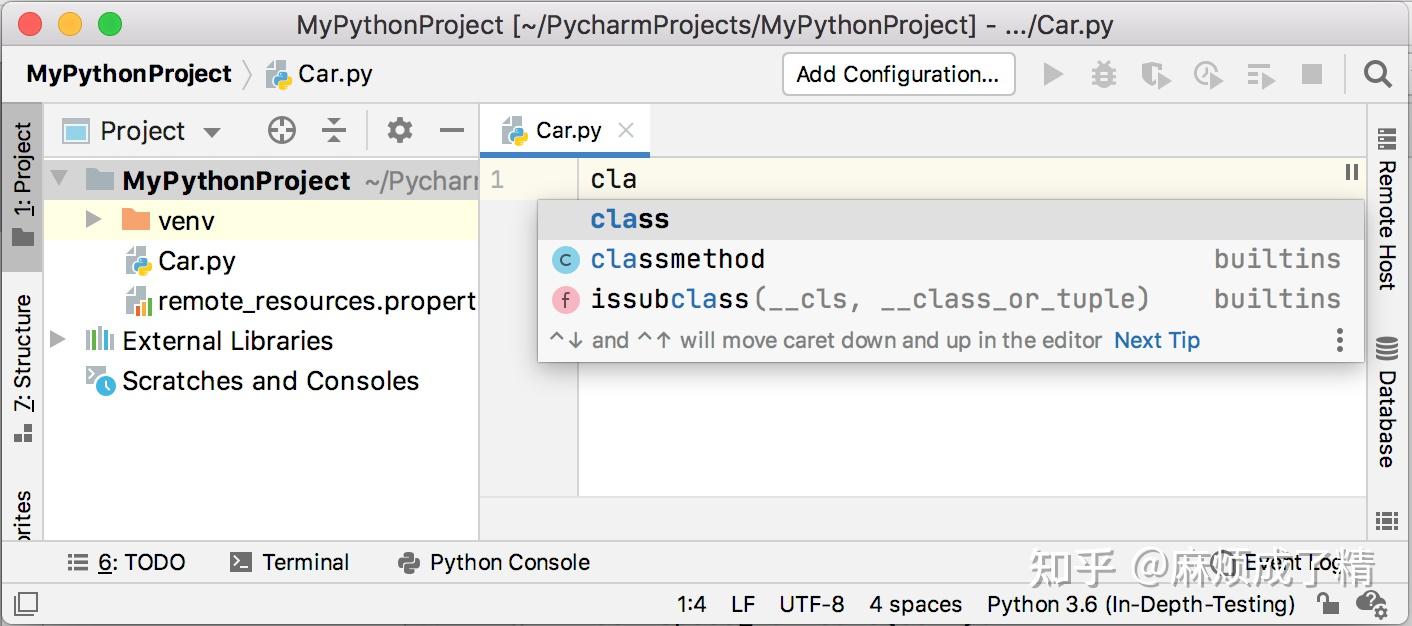Click the Debug bug icon
The height and width of the screenshot is (626, 1412).
1104,74
